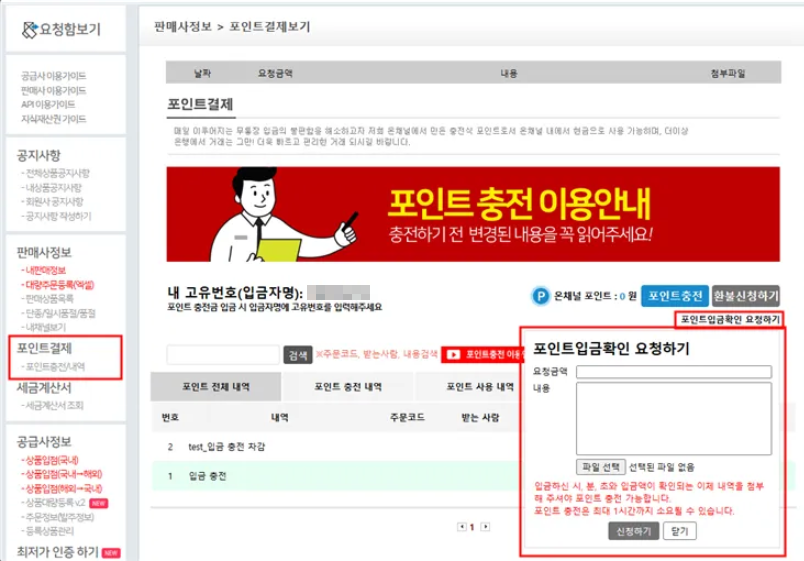Click the NEW badge beside 최저가 인증 하기
The width and height of the screenshot is (804, 561).
tap(111, 553)
